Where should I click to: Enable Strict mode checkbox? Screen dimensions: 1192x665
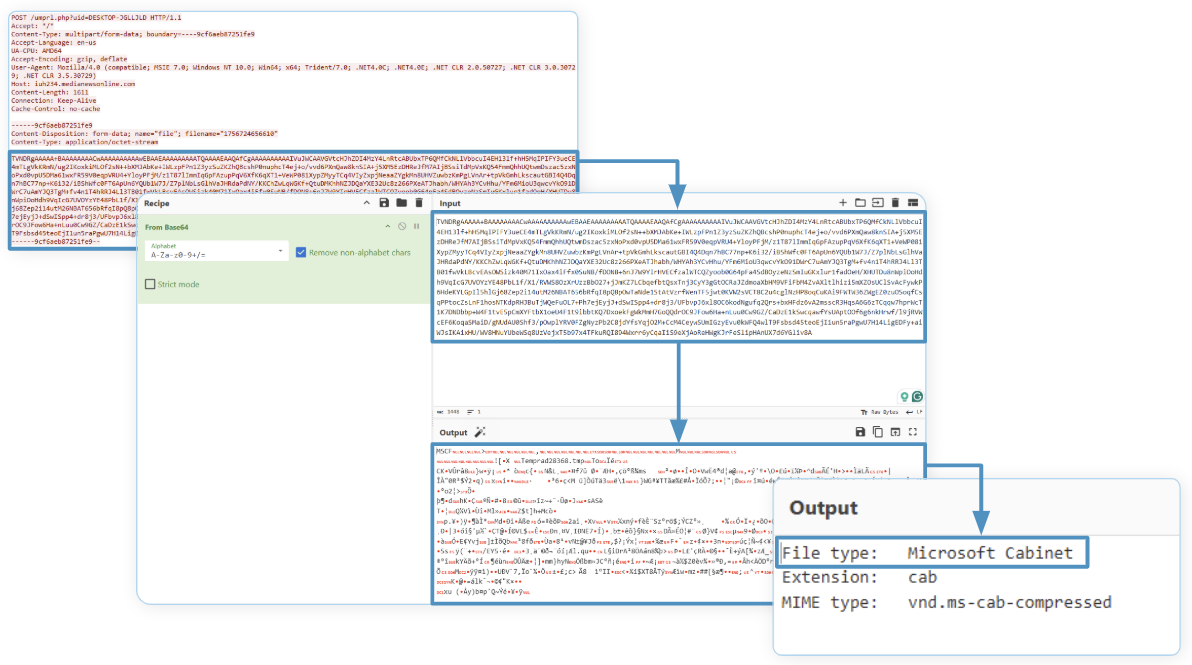(150, 285)
